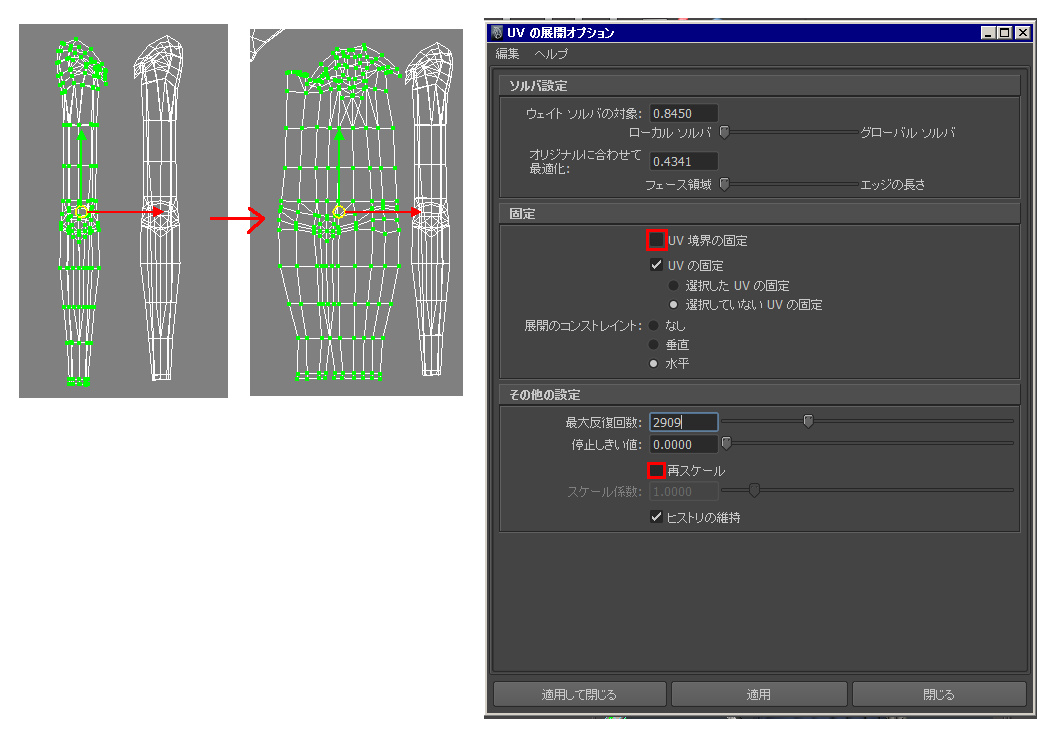Collapse the その他の設定 section header
The height and width of the screenshot is (732, 1046).
tap(759, 394)
